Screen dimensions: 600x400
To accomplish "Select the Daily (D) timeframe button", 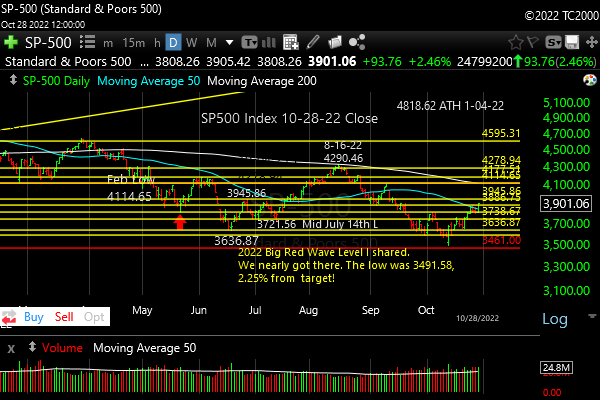I will (x=172, y=43).
